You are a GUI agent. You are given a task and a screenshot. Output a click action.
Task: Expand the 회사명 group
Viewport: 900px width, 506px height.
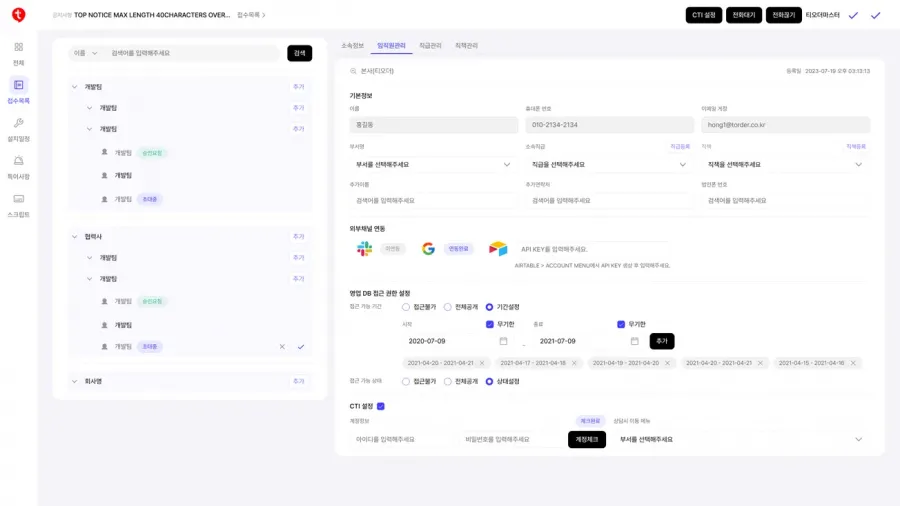point(75,381)
